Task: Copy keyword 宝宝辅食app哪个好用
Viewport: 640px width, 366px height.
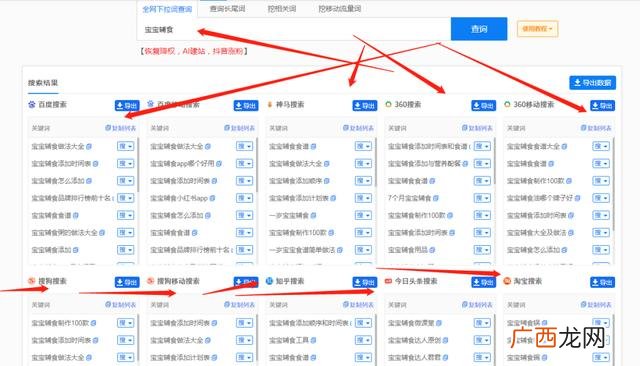Action: pyautogui.click(x=219, y=164)
